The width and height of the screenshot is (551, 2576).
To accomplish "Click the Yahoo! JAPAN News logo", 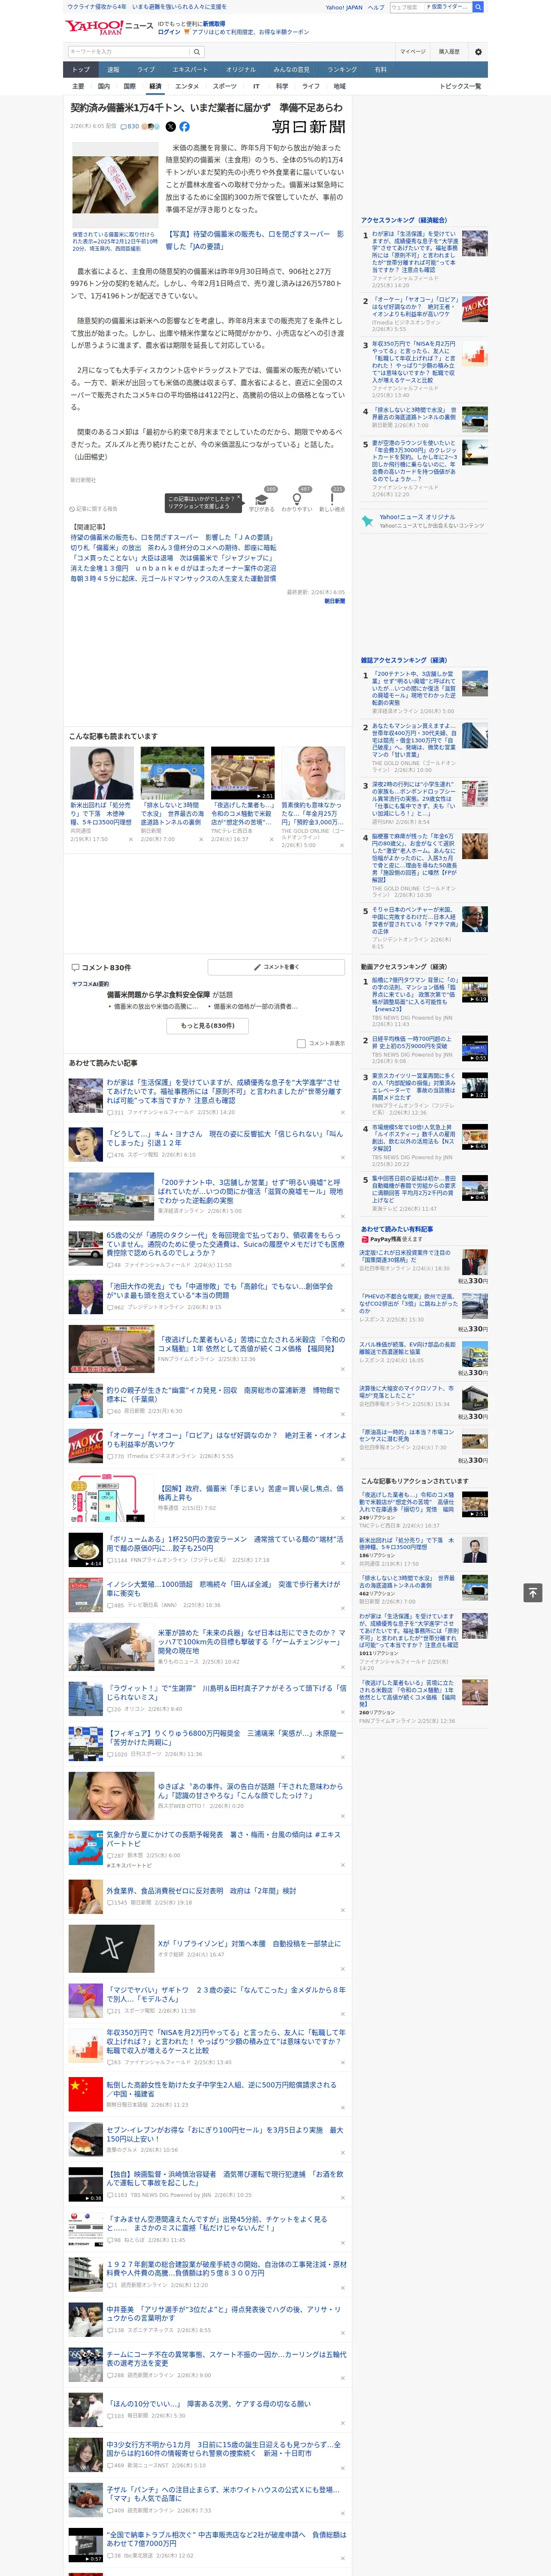I will (109, 28).
